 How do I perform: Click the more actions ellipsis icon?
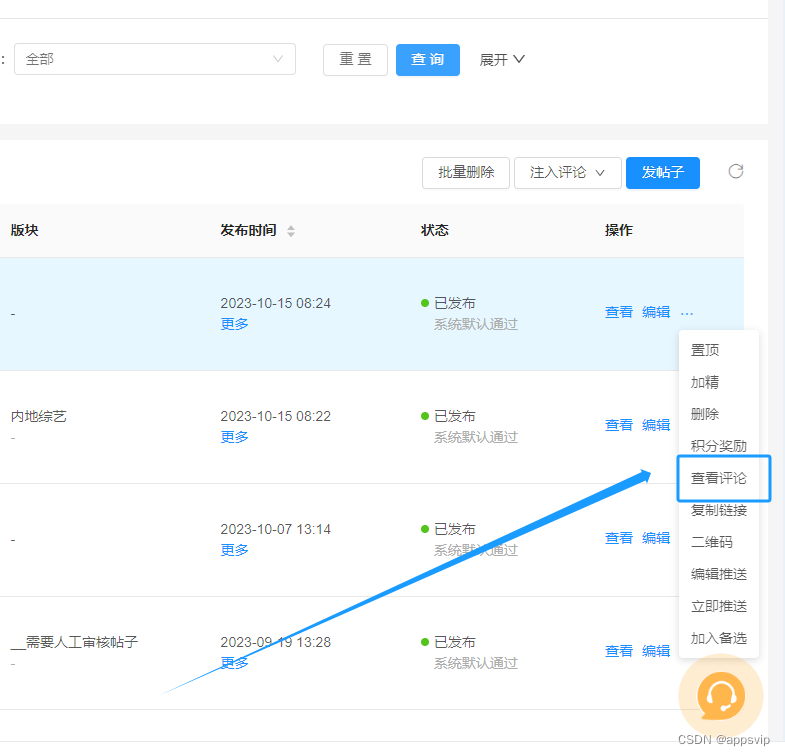pyautogui.click(x=687, y=313)
